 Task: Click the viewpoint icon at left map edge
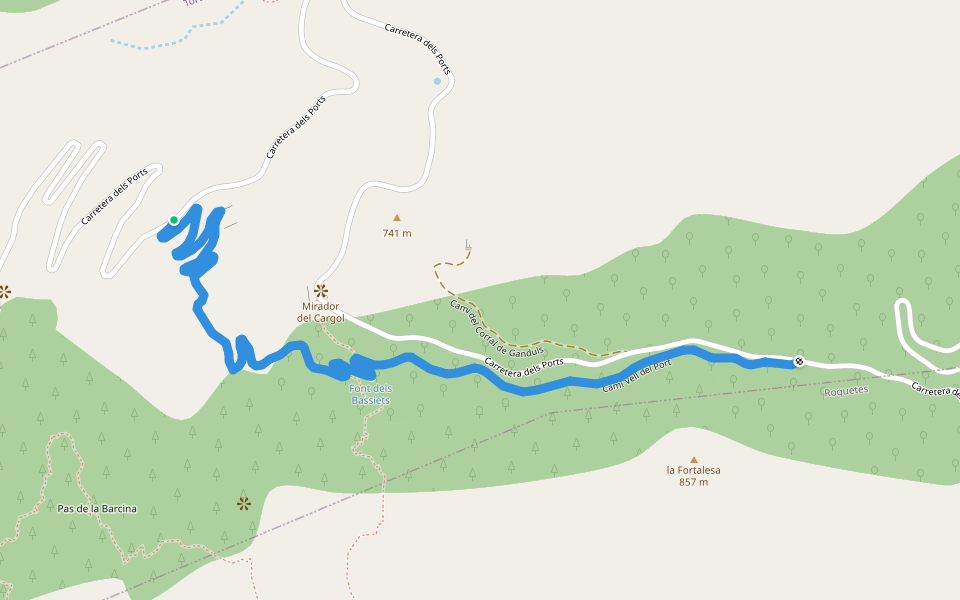tap(4, 291)
